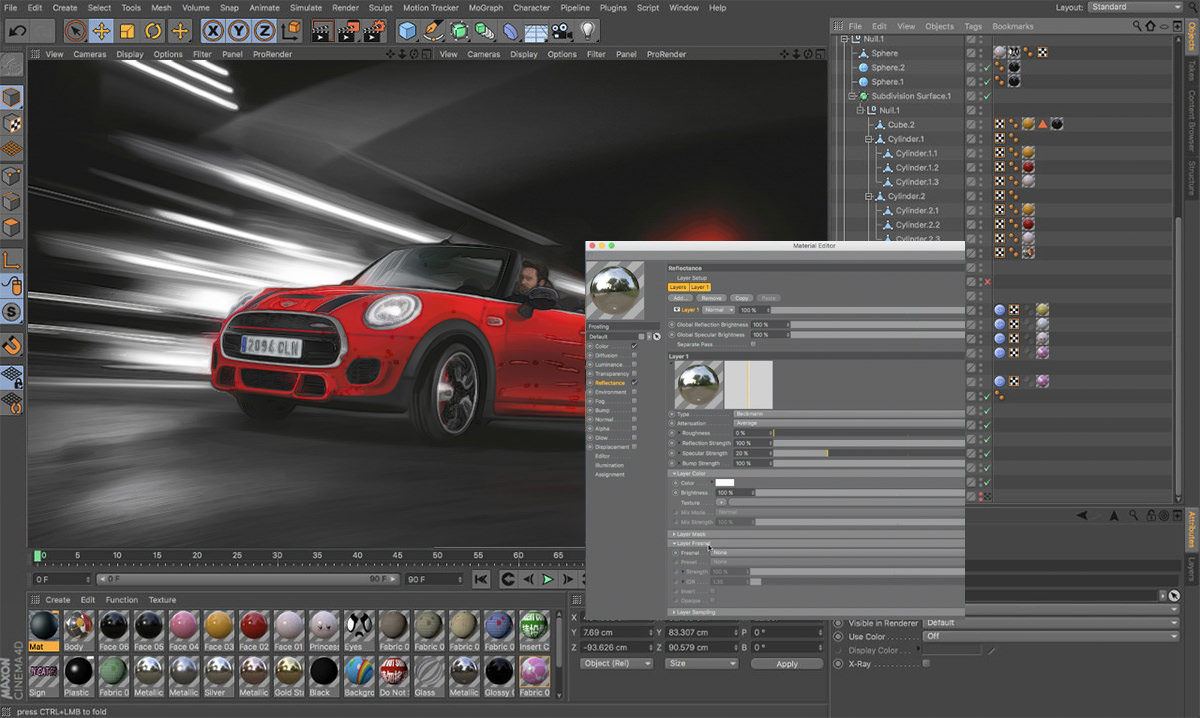Click the Light bulb icon
The width and height of the screenshot is (1200, 718).
(589, 31)
